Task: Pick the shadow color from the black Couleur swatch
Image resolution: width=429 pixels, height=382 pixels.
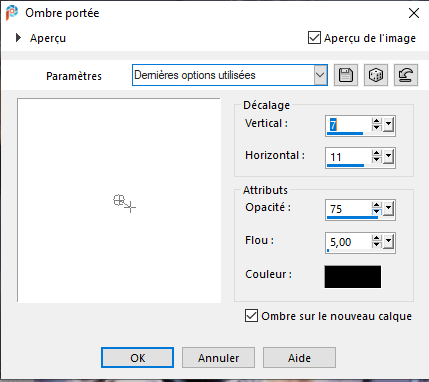Action: (x=353, y=276)
